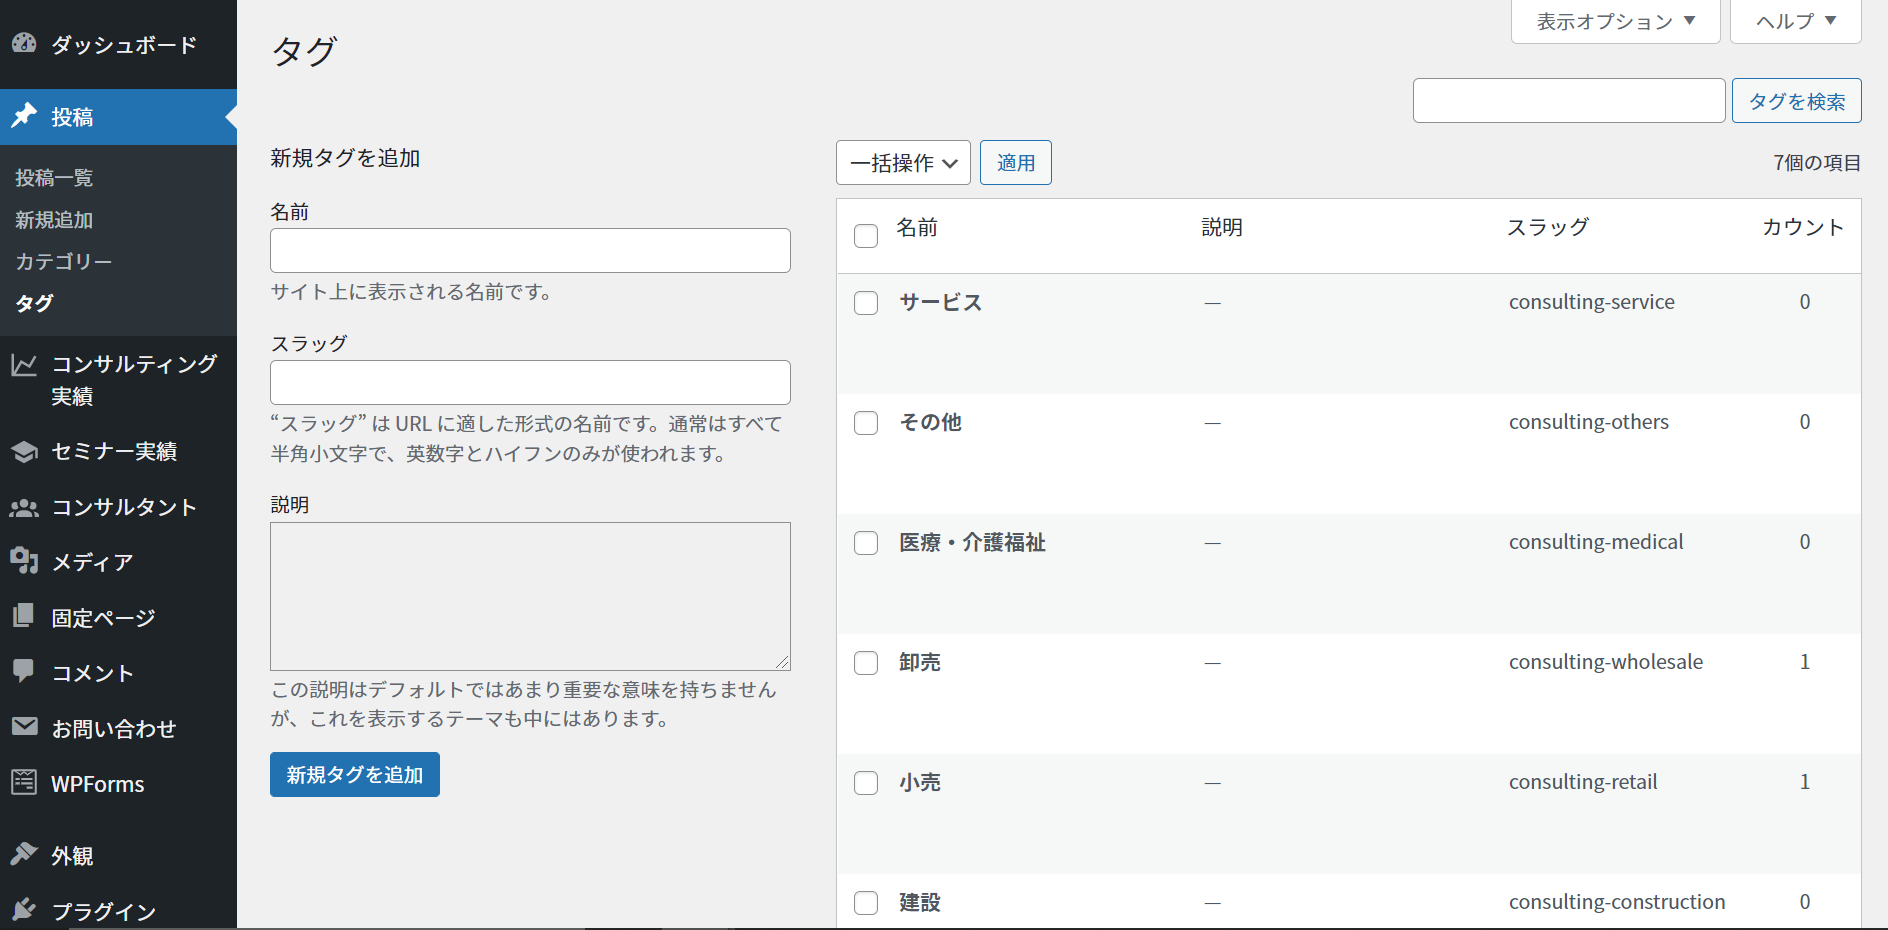Click the WPForms icon in sidebar
The image size is (1888, 930).
(24, 783)
